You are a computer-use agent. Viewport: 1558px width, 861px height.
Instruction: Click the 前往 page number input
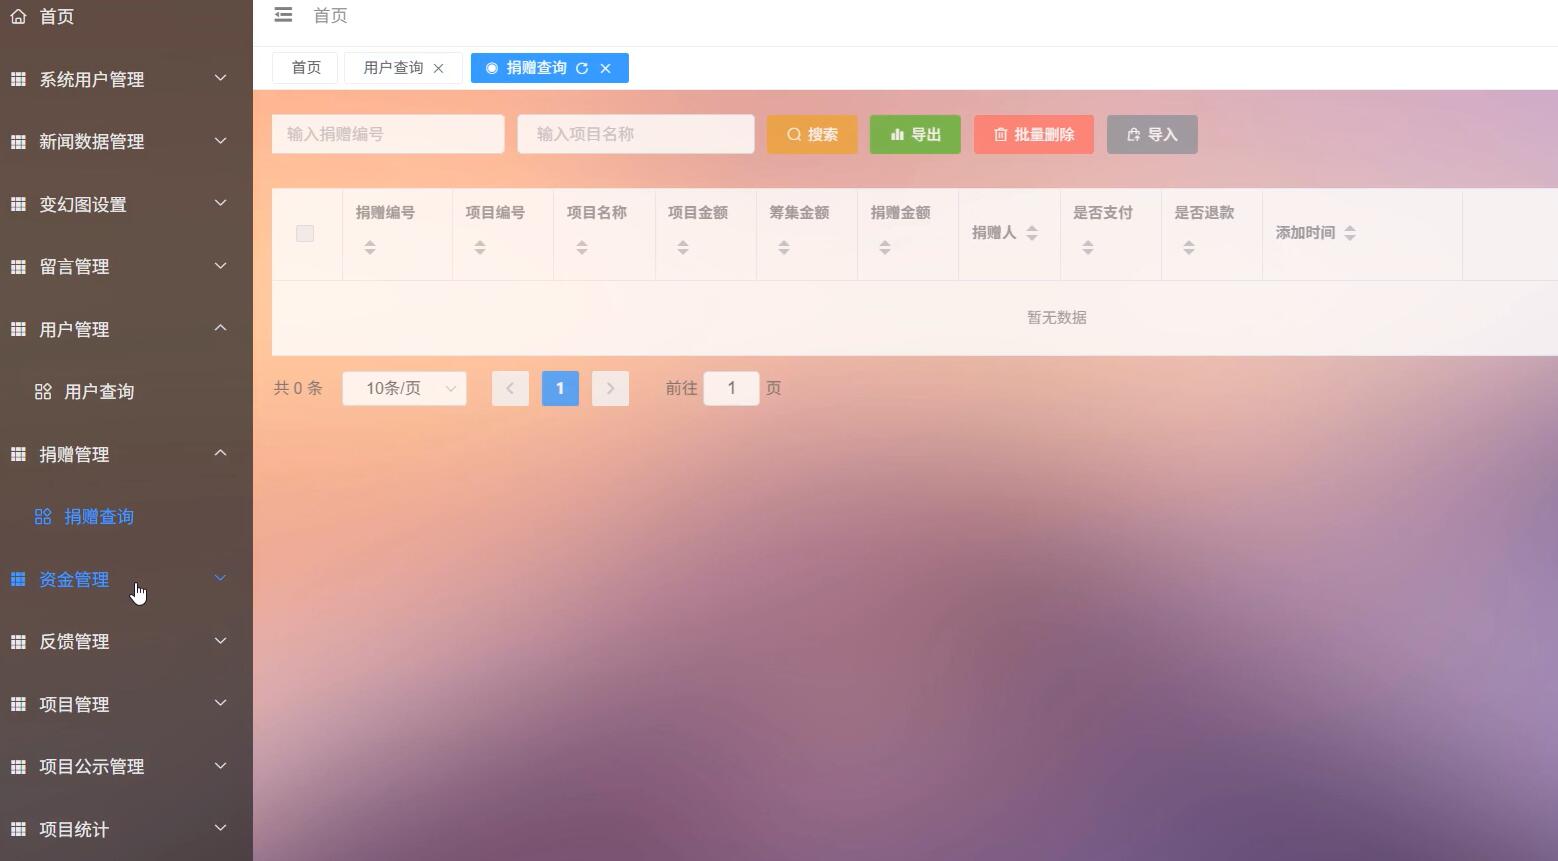tap(731, 388)
